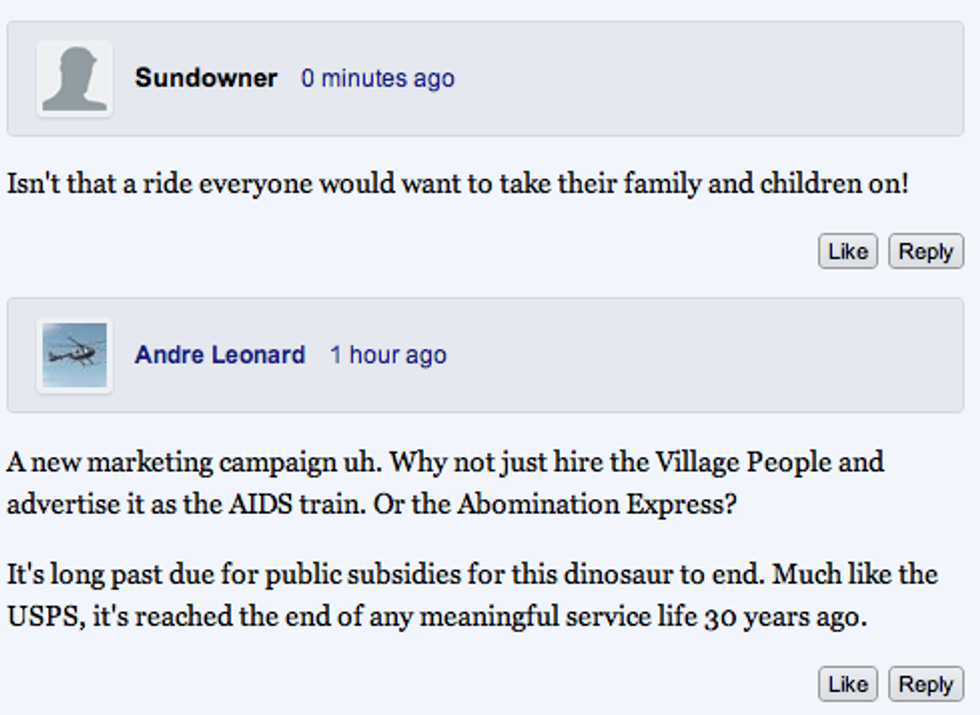Click the "0 minutes ago" timestamp
The width and height of the screenshot is (980, 715).
(378, 79)
